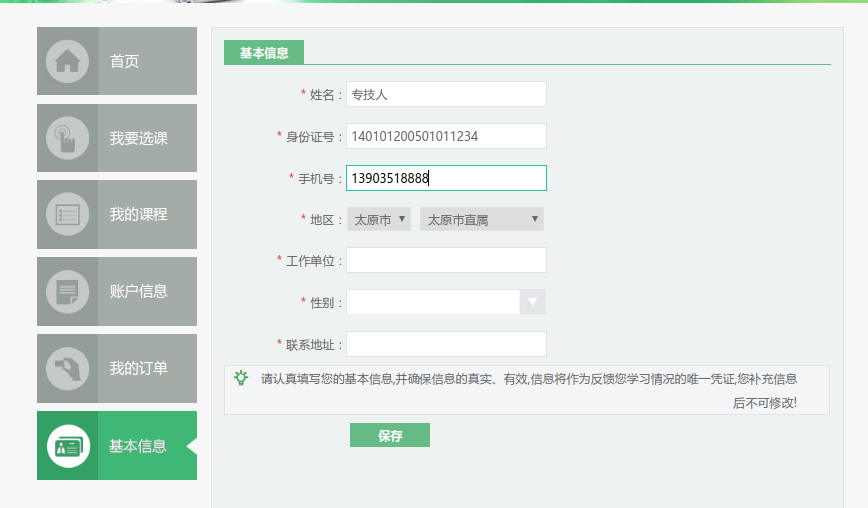This screenshot has width=868, height=508.
Task: Focus the 工作单位 work unit field
Action: coord(446,260)
